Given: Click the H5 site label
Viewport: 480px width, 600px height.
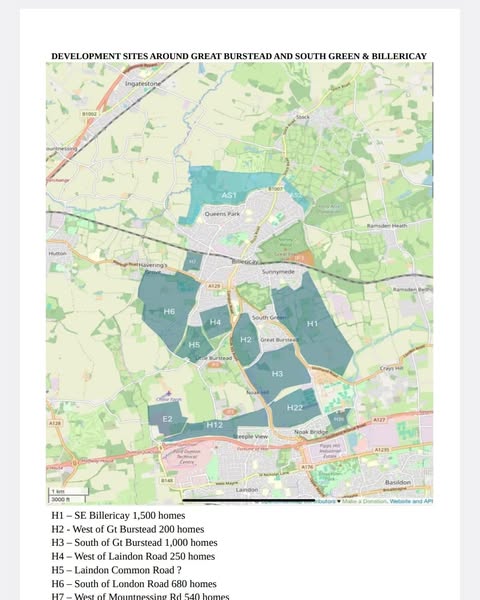Looking at the screenshot, I should [194, 345].
